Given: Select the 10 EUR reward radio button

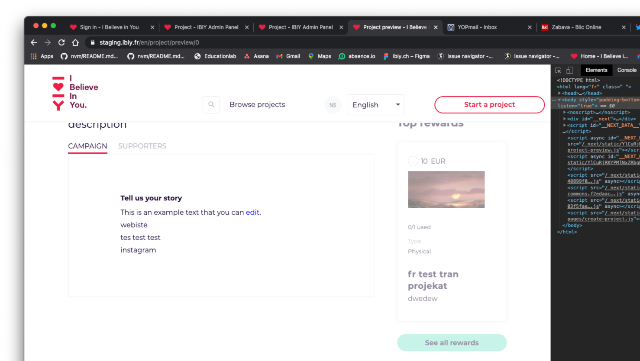Looking at the screenshot, I should click(413, 161).
